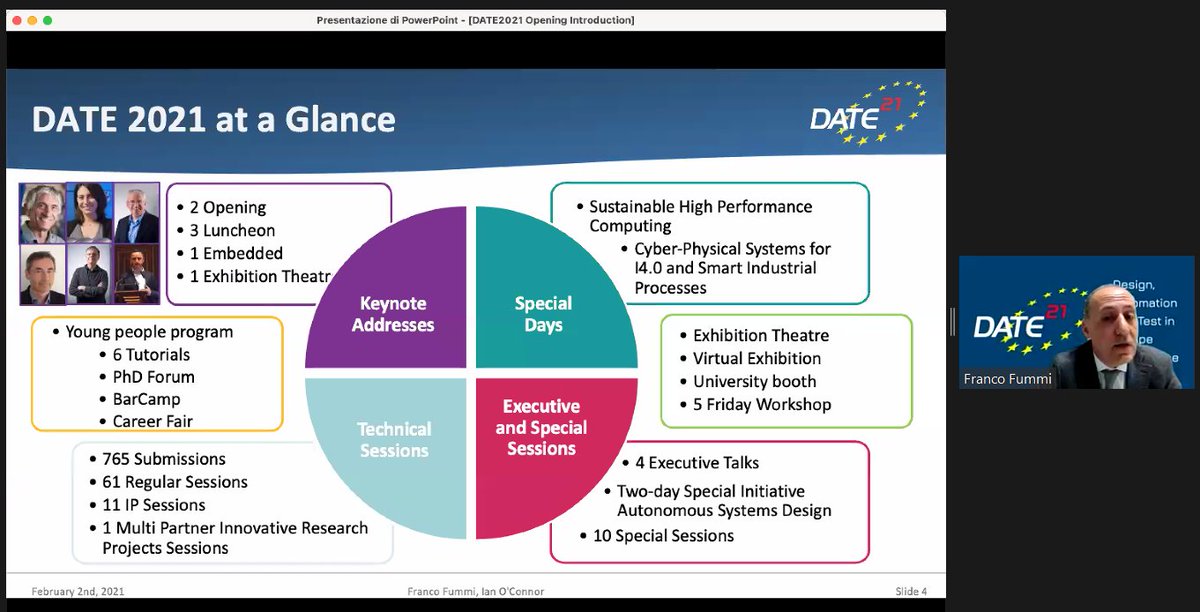Click the red close traffic light button
1200x612 pixels.
tap(16, 18)
